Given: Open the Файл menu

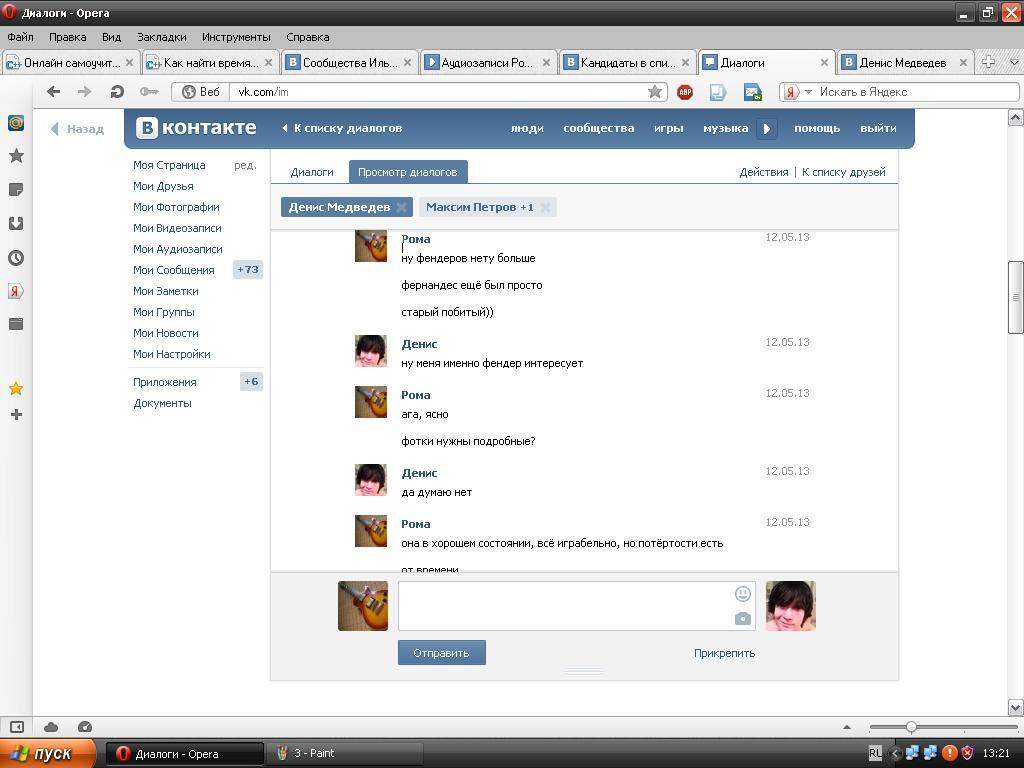Looking at the screenshot, I should coord(20,37).
